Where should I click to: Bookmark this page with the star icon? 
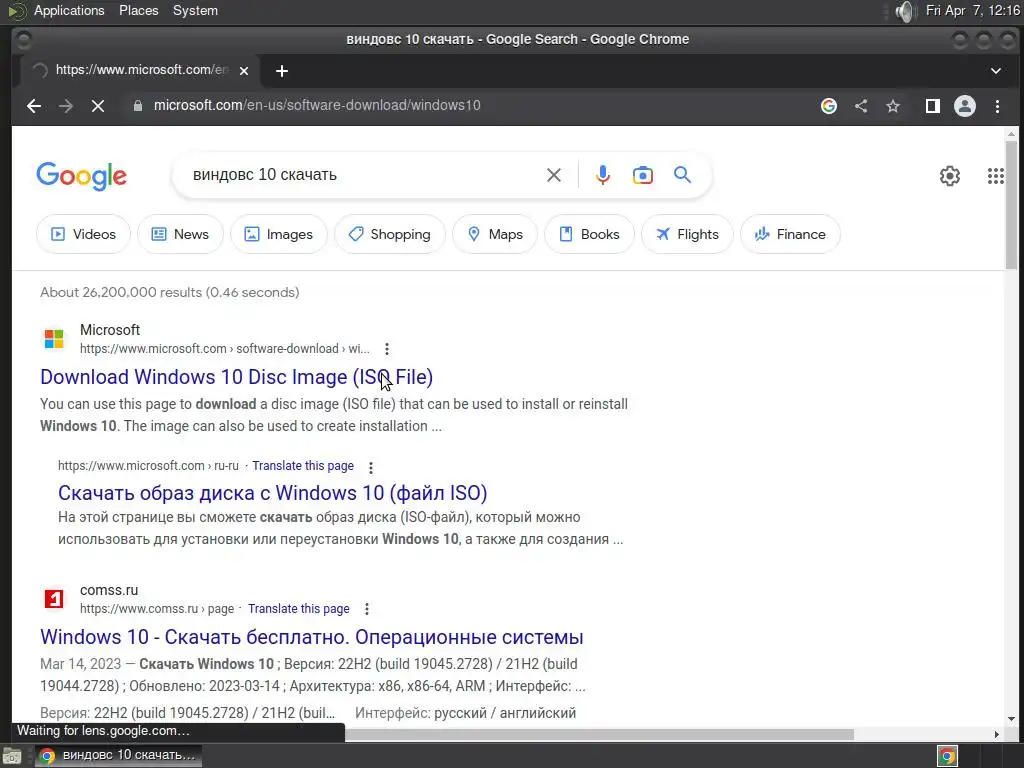click(893, 106)
